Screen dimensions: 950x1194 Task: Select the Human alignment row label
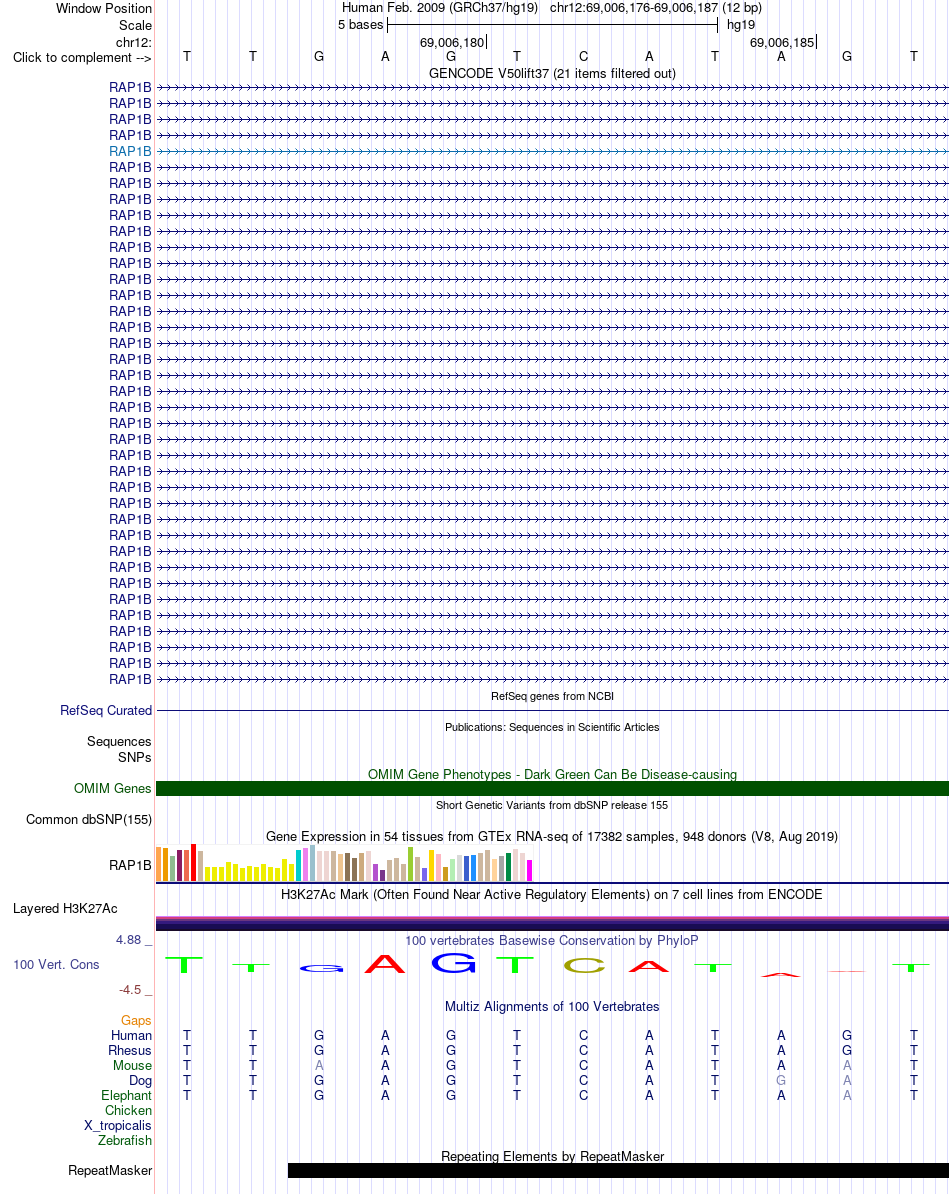click(x=132, y=1036)
